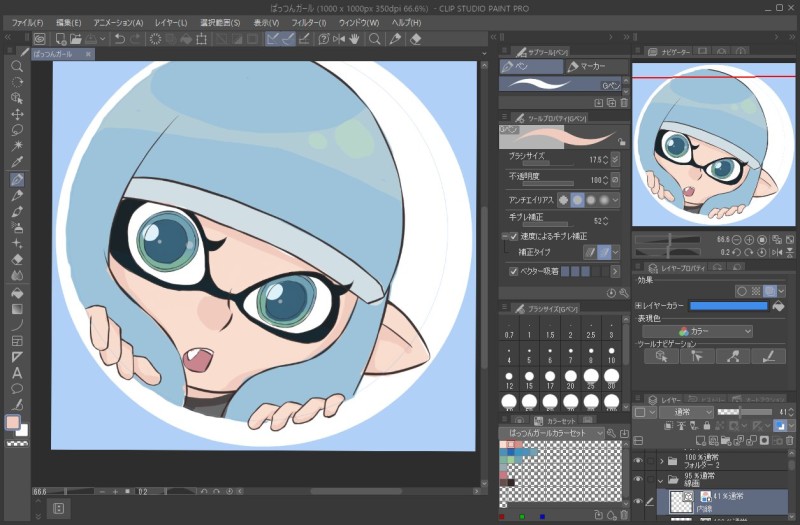The height and width of the screenshot is (525, 800).
Task: Select the Move layer tool
Action: pyautogui.click(x=17, y=114)
